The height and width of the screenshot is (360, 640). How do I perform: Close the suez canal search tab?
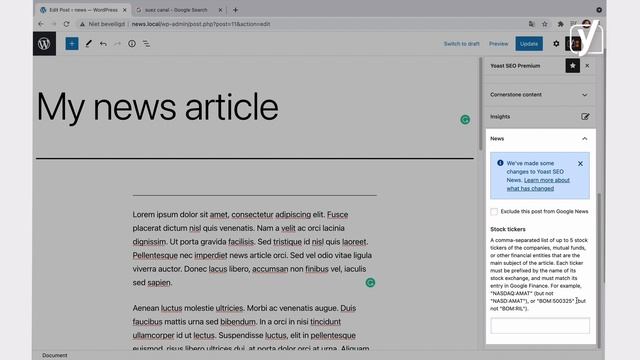tap(220, 10)
